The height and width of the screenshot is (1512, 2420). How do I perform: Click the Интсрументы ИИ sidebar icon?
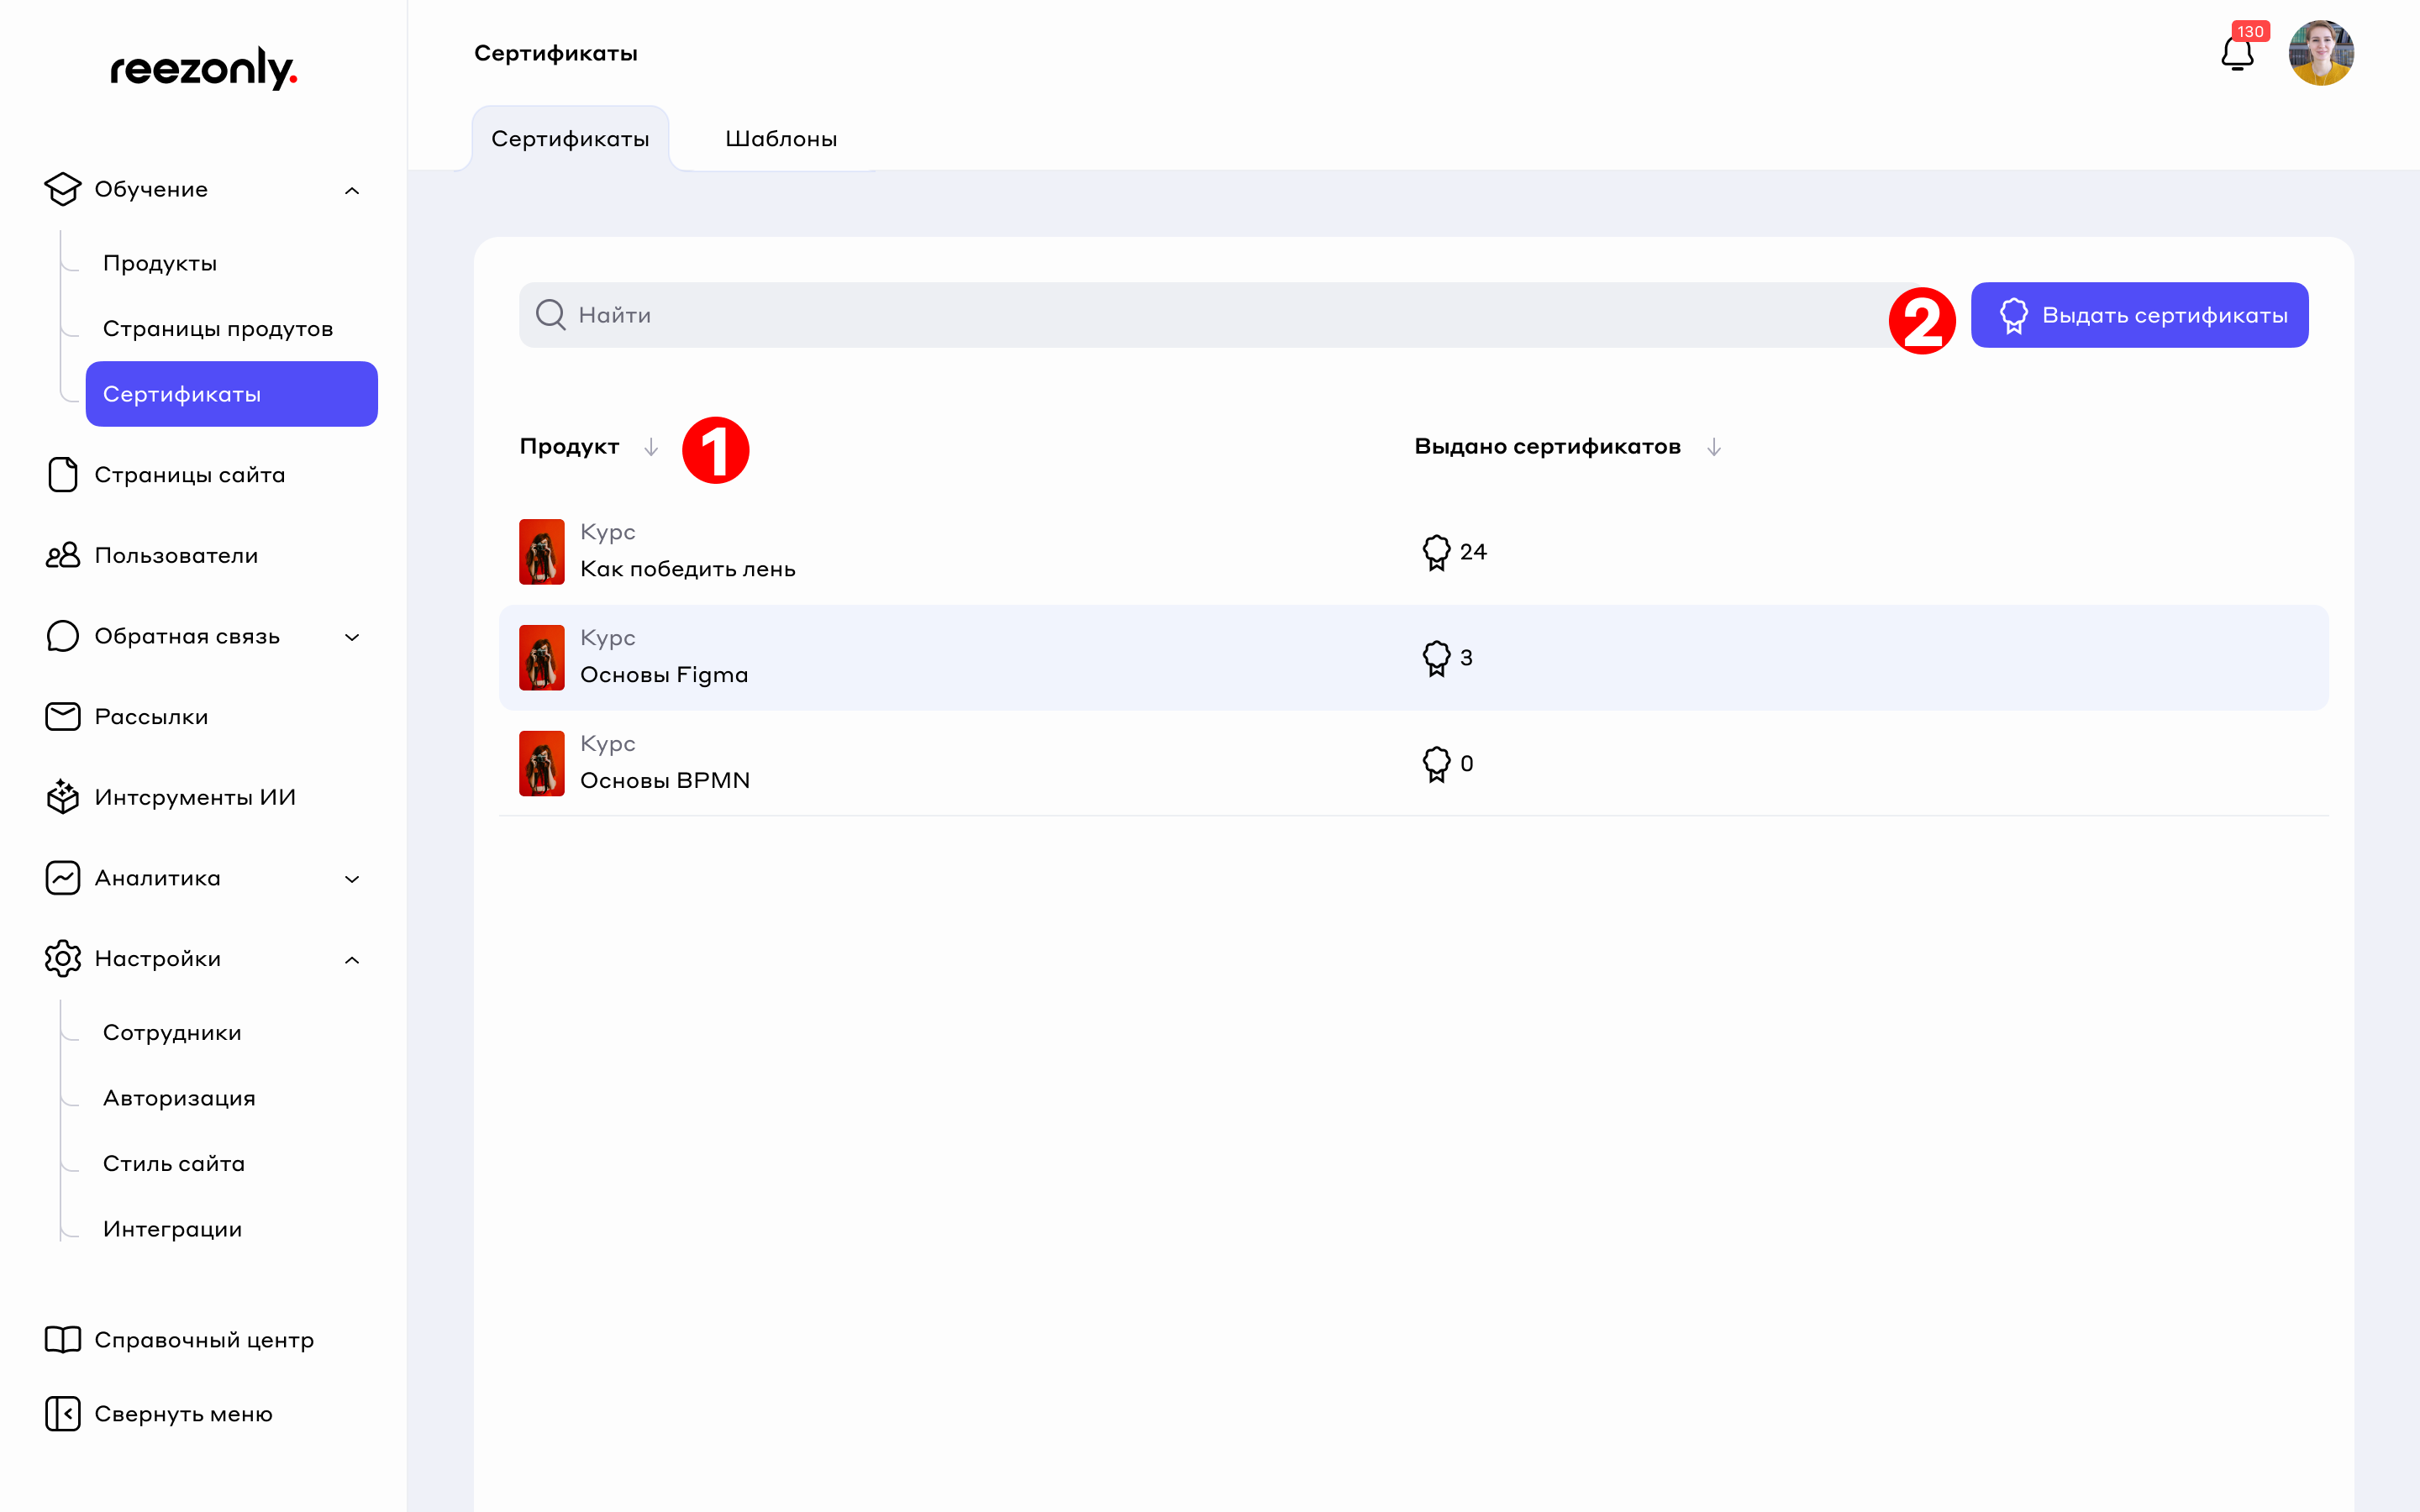click(62, 797)
